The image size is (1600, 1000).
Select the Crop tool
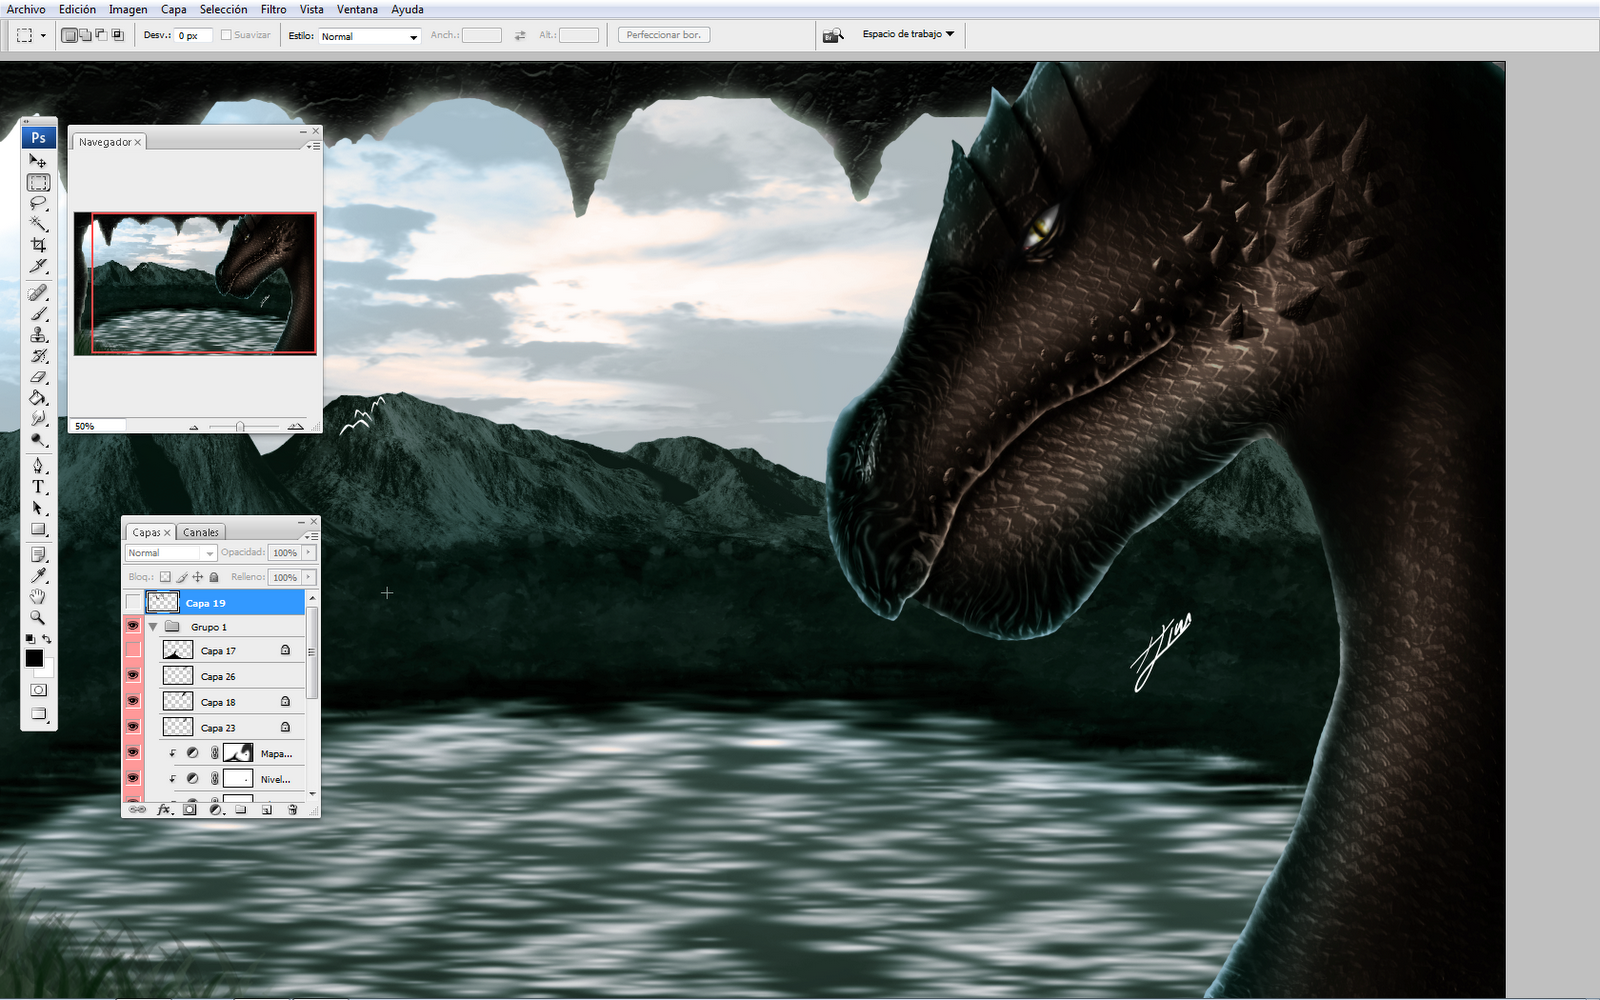coord(38,245)
